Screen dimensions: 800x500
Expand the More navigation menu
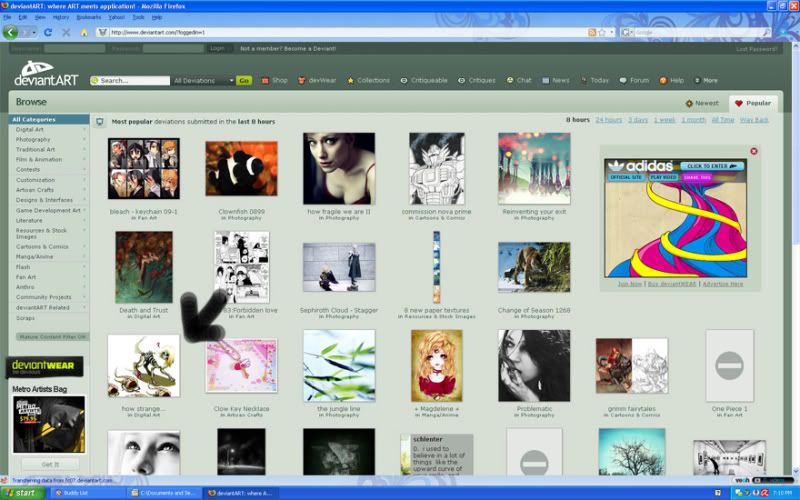[x=706, y=81]
